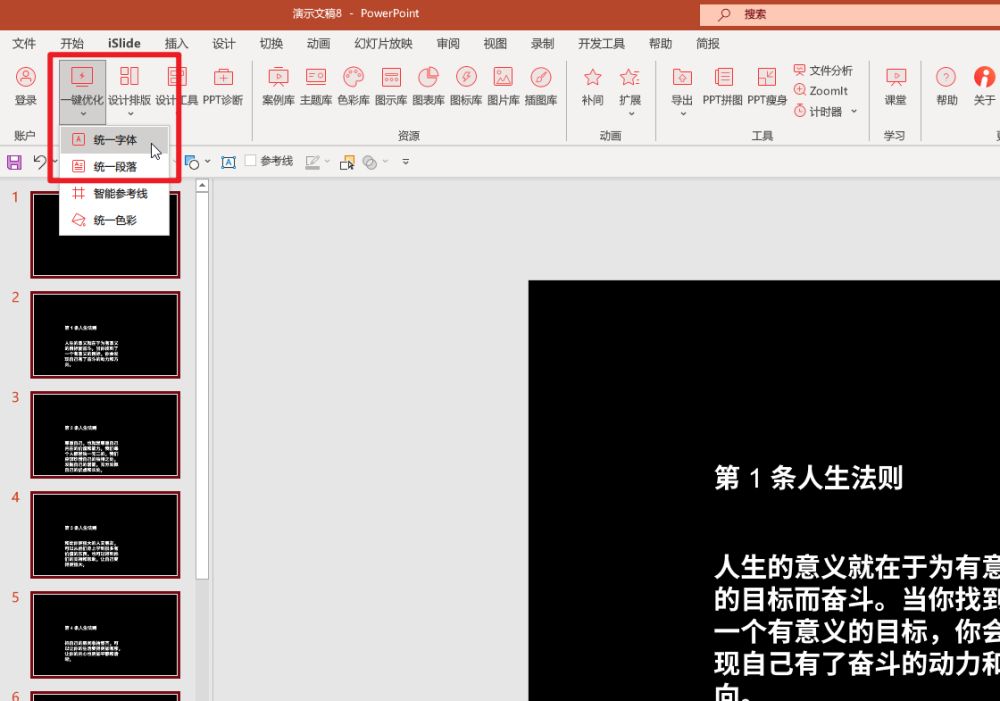Enable 智能参考线 from the optimization menu
Image resolution: width=1000 pixels, height=701 pixels.
click(x=113, y=195)
